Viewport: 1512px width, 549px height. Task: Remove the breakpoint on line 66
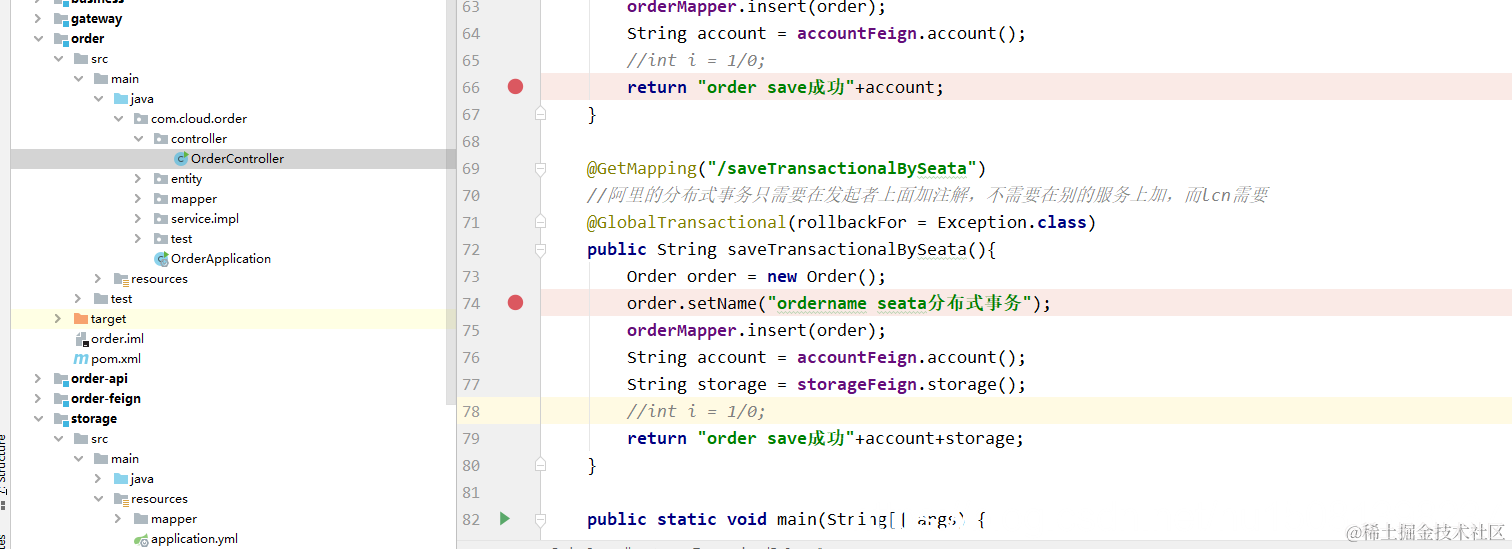click(515, 87)
